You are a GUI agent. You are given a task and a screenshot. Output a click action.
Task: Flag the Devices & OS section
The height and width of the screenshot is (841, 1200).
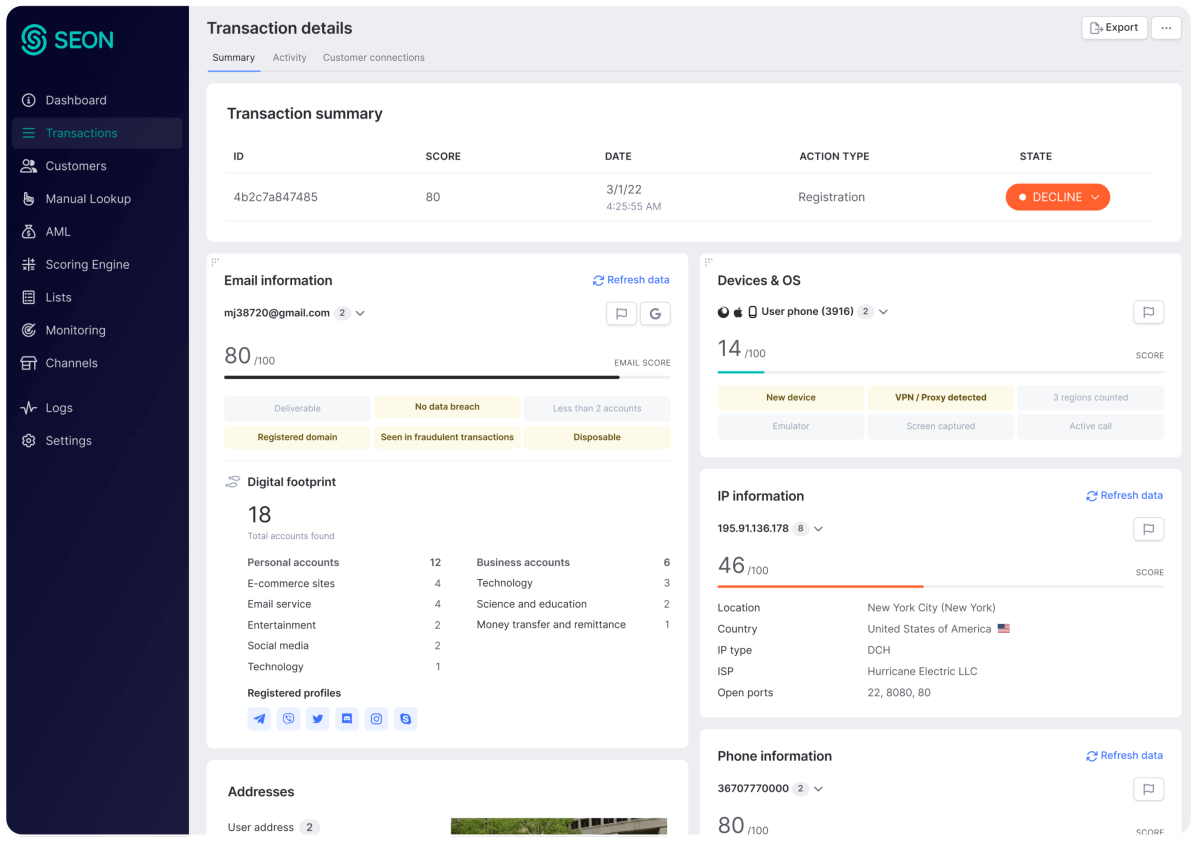1148,312
